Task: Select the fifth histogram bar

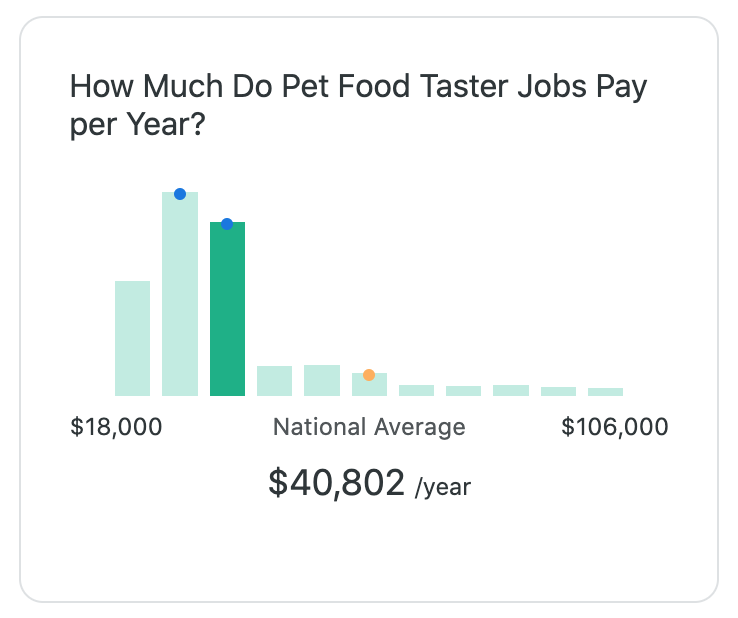Action: pos(322,380)
